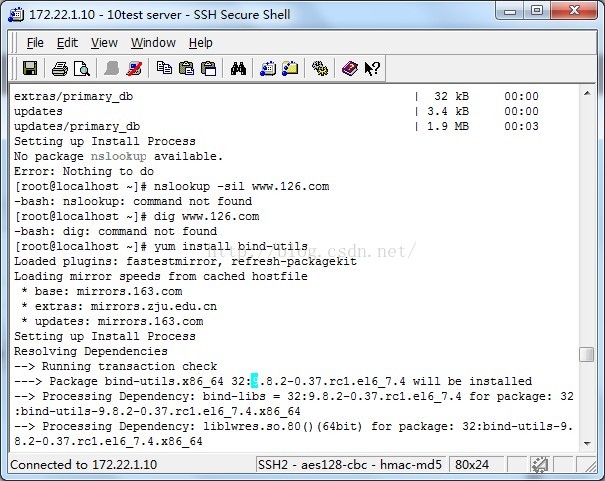This screenshot has width=605, height=481.
Task: Open Settings via the gears icon
Action: 320,69
